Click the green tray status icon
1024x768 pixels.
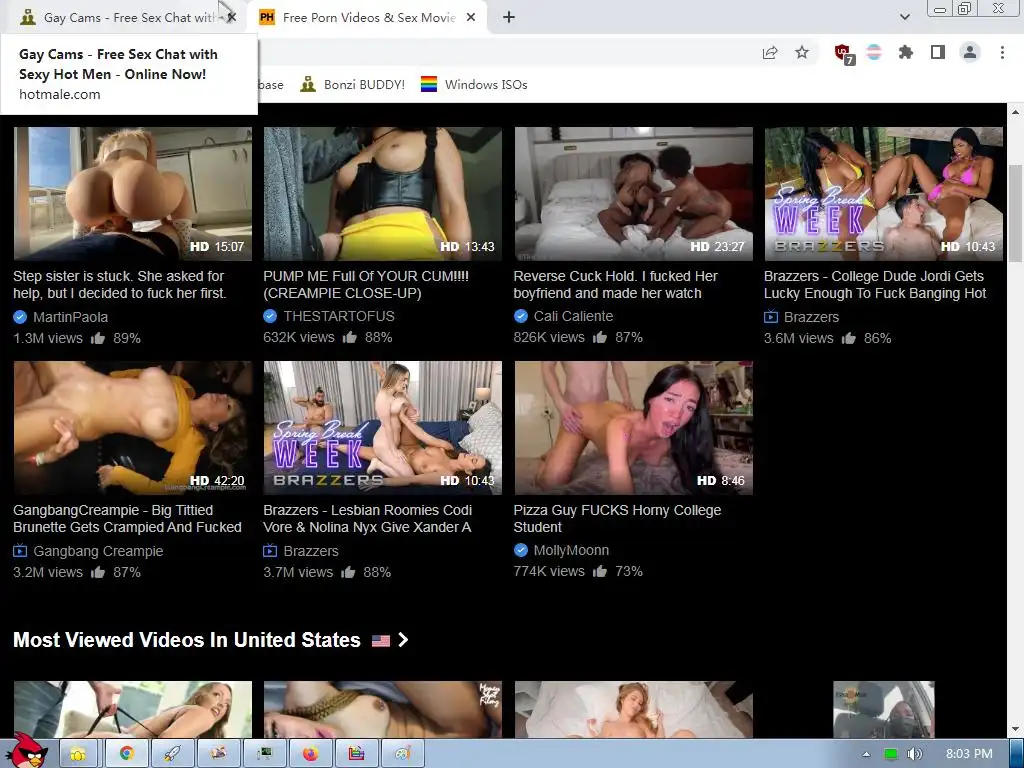click(890, 754)
